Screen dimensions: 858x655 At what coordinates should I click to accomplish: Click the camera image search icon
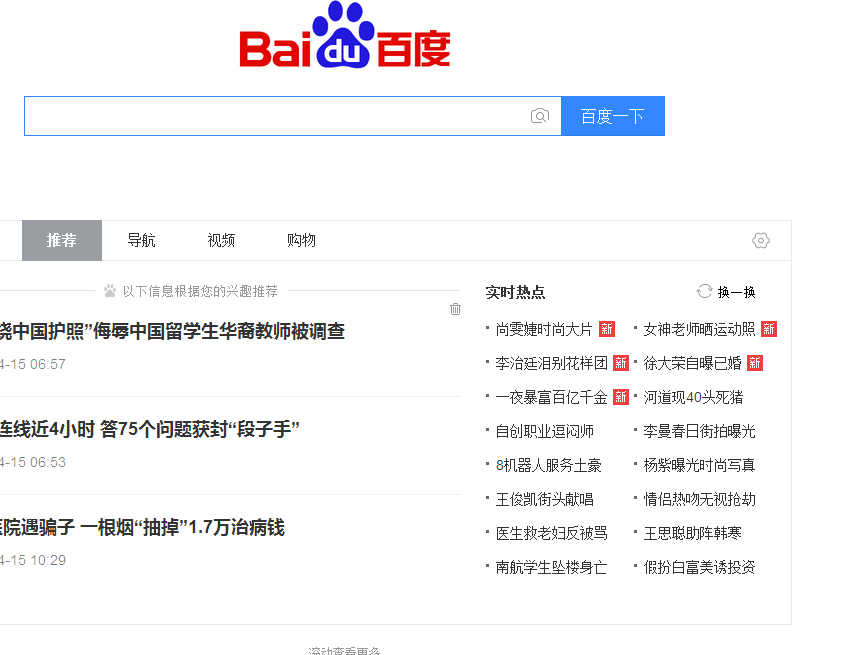point(540,115)
